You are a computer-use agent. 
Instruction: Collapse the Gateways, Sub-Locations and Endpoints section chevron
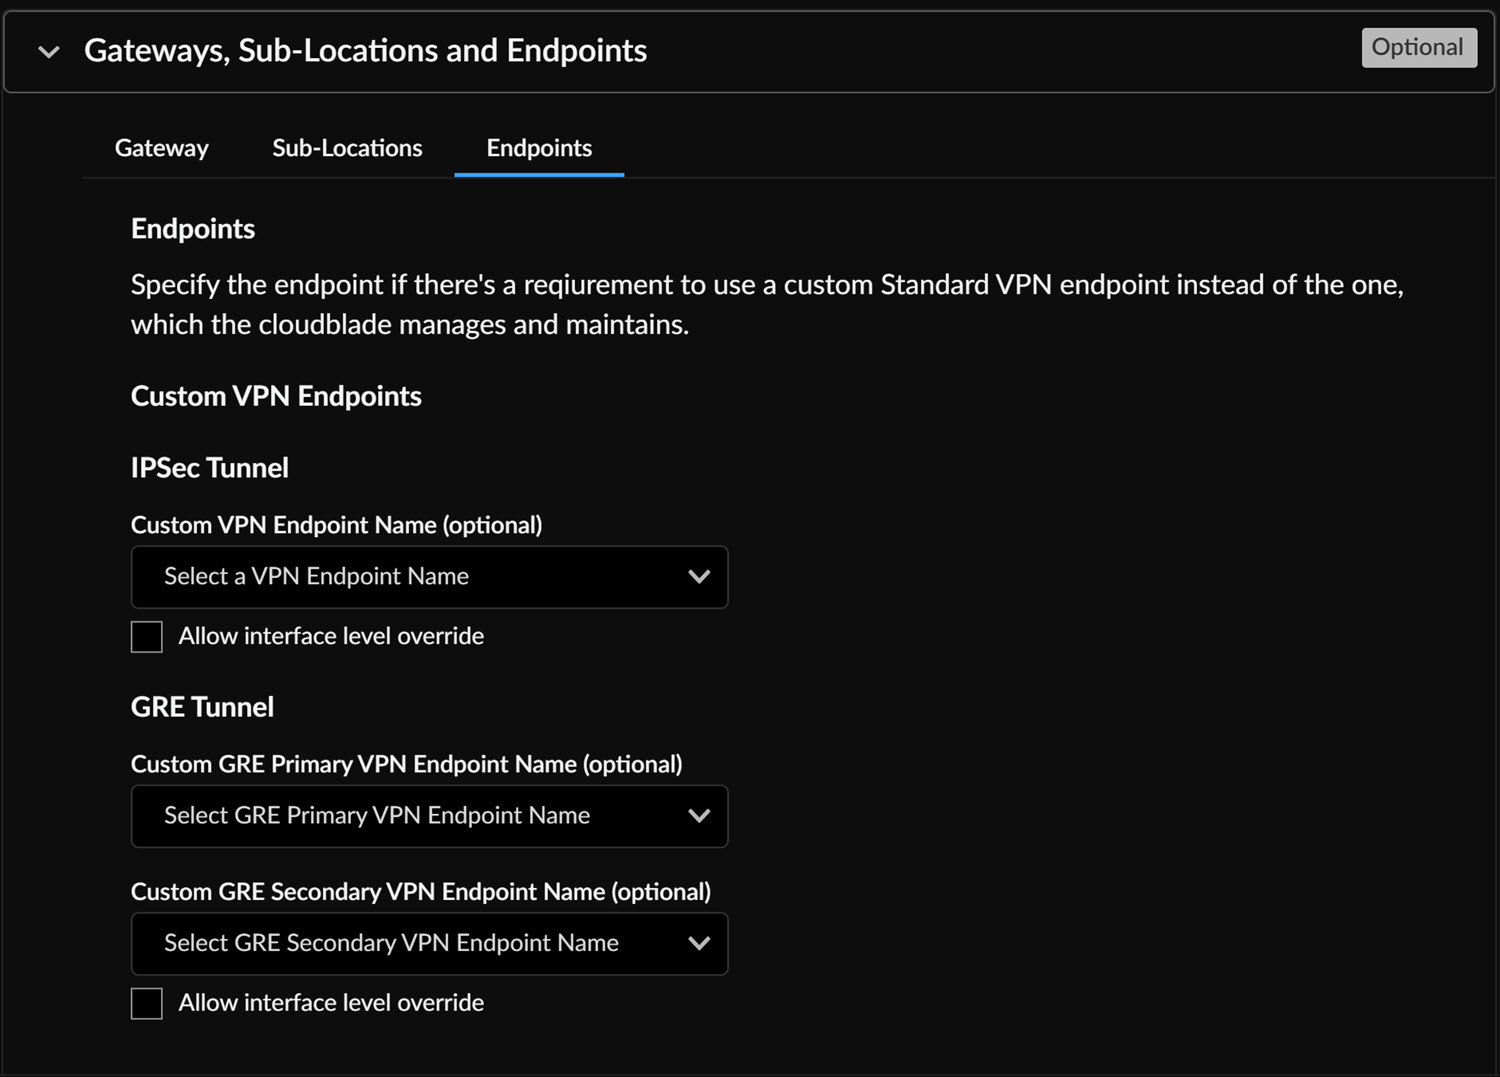48,51
